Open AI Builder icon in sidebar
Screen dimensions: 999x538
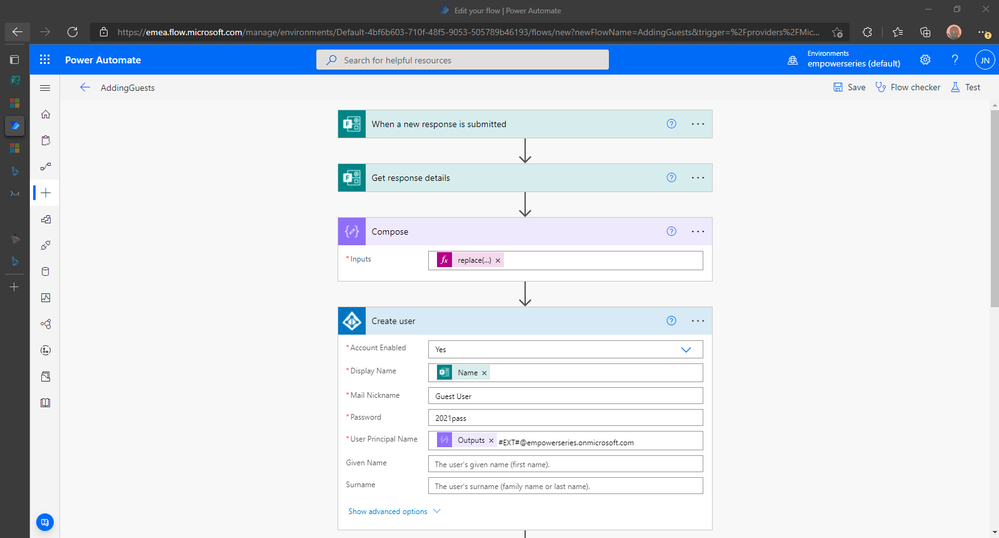(45, 324)
